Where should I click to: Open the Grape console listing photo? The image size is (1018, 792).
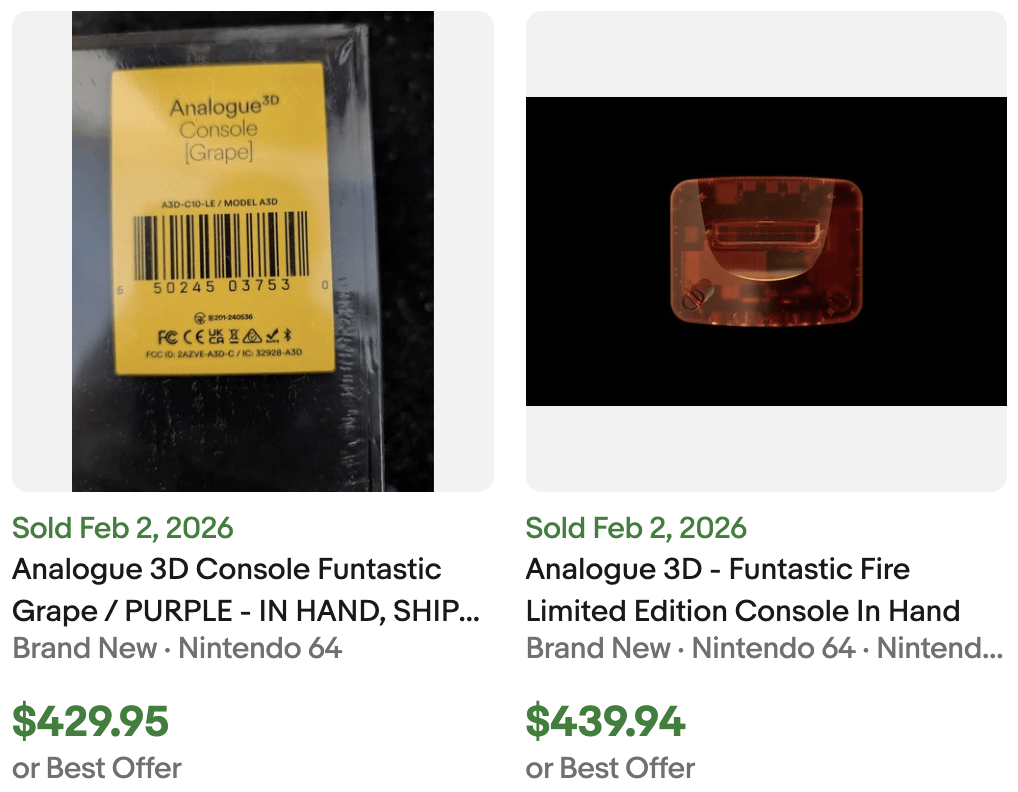(x=253, y=250)
